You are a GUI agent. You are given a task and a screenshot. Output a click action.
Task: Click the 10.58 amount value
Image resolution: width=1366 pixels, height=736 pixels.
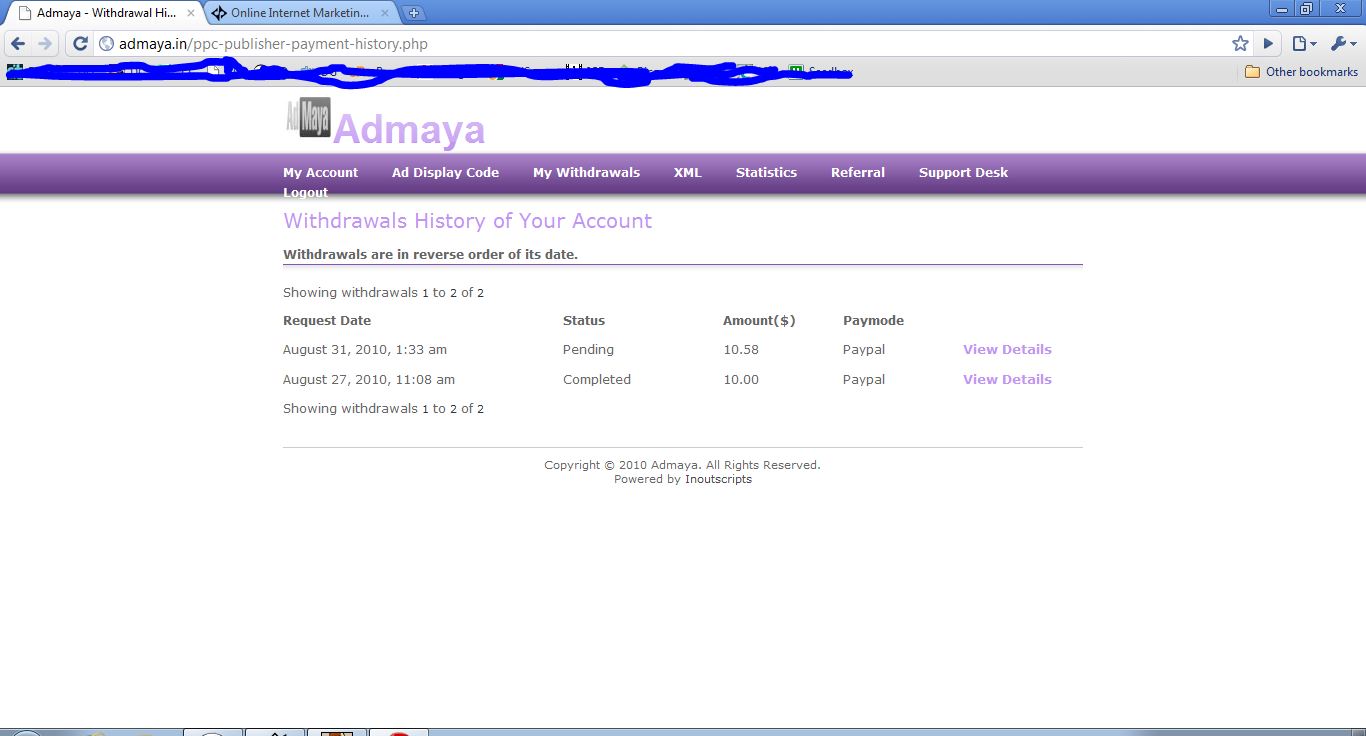(x=741, y=349)
